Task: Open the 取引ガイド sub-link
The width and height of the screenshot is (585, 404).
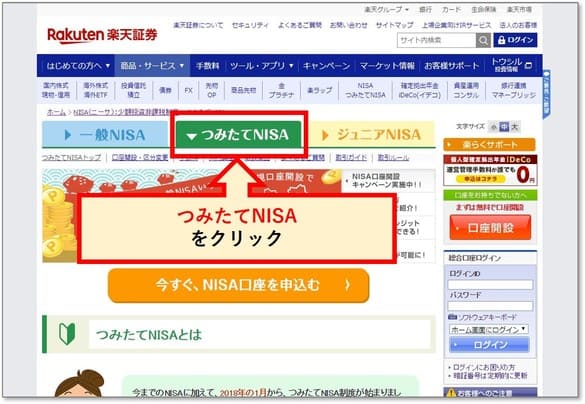Action: pos(351,157)
